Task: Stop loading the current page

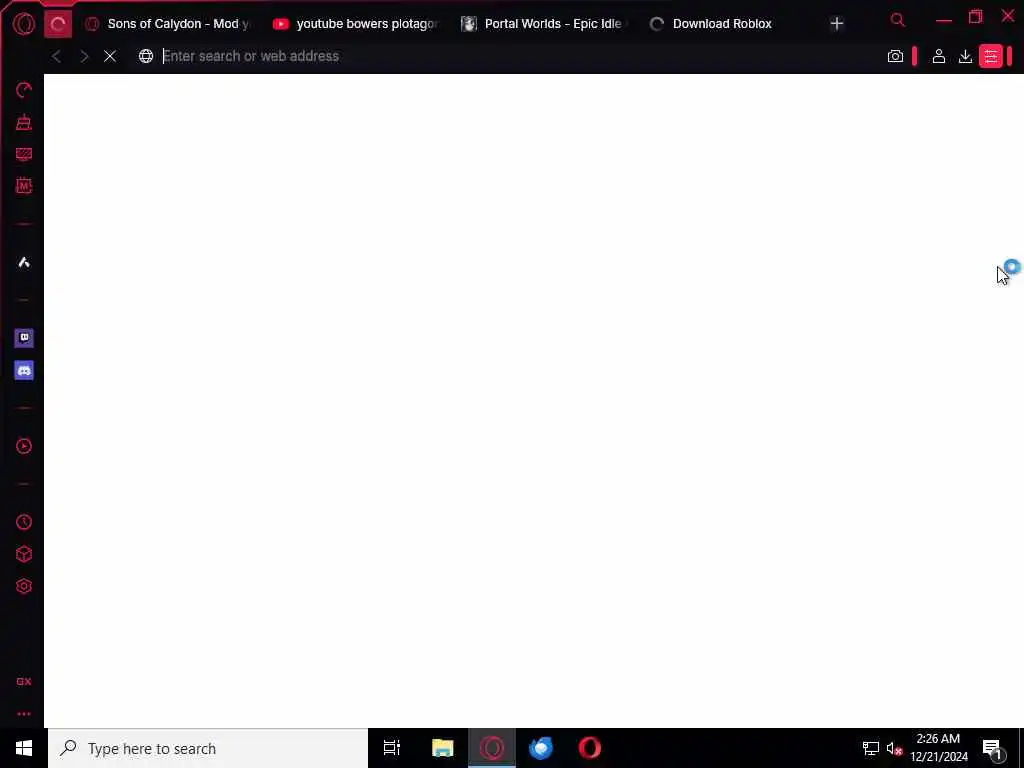Action: pyautogui.click(x=110, y=56)
